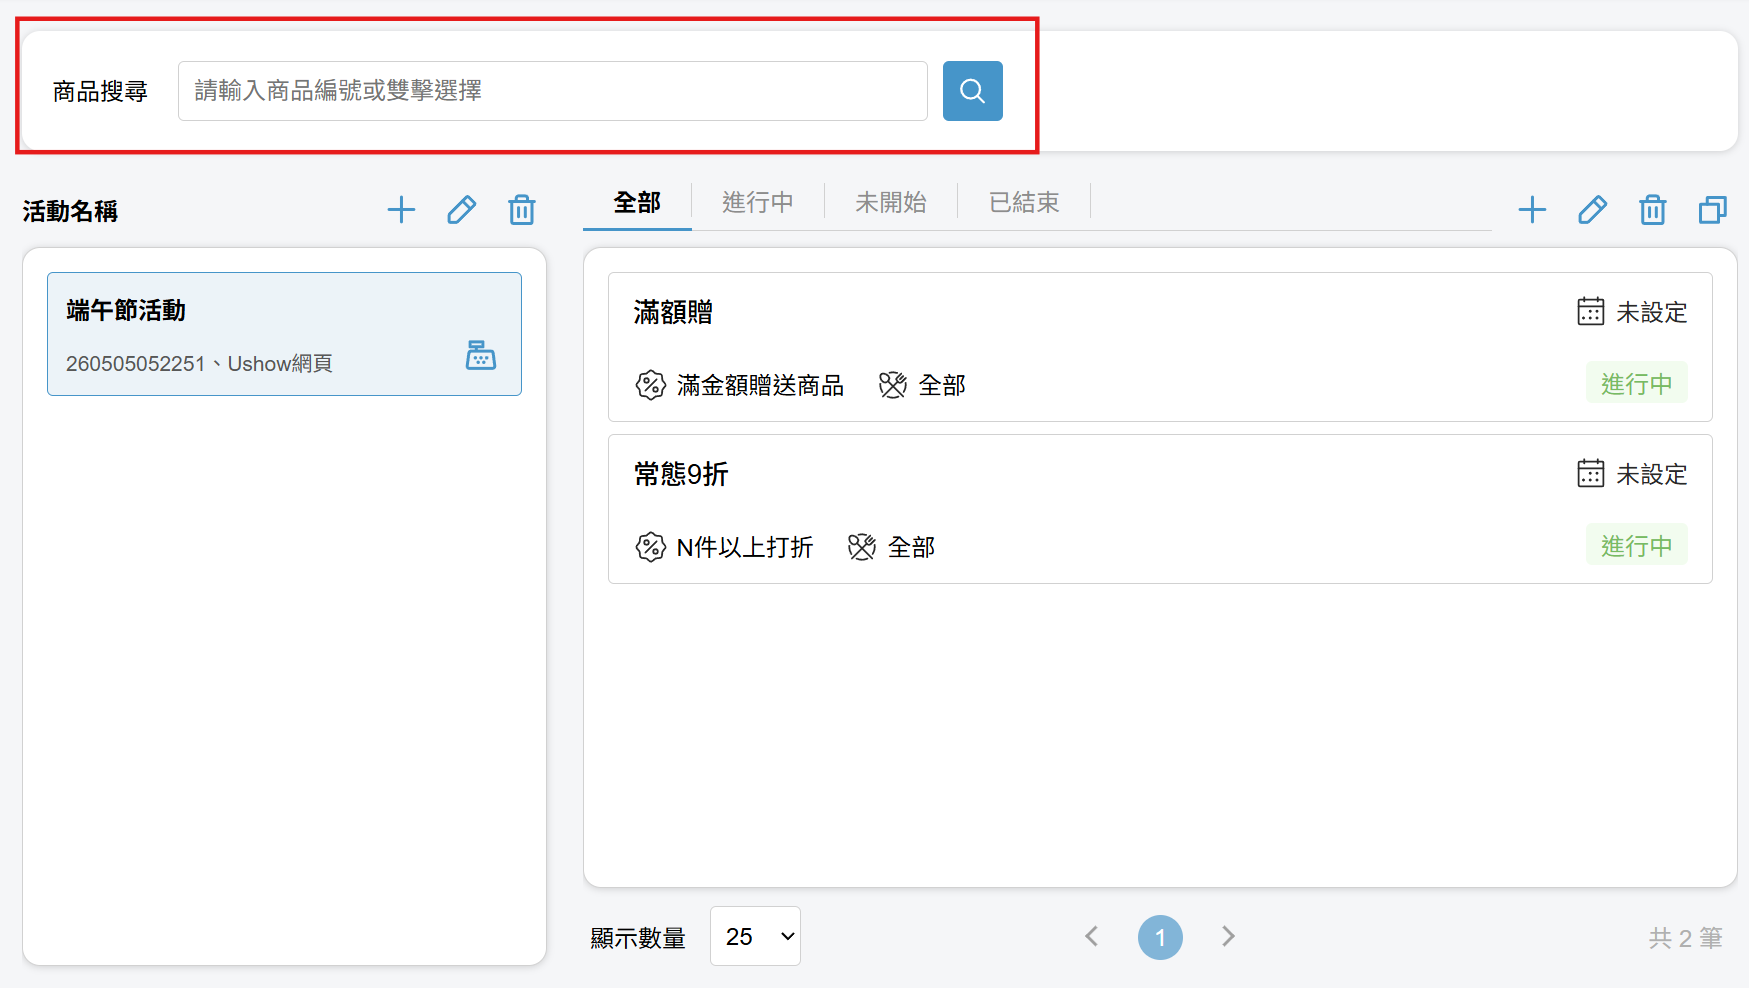Screen dimensions: 1749x988
Task: Click the copy duplicate icon beside the tabs
Action: point(1713,210)
